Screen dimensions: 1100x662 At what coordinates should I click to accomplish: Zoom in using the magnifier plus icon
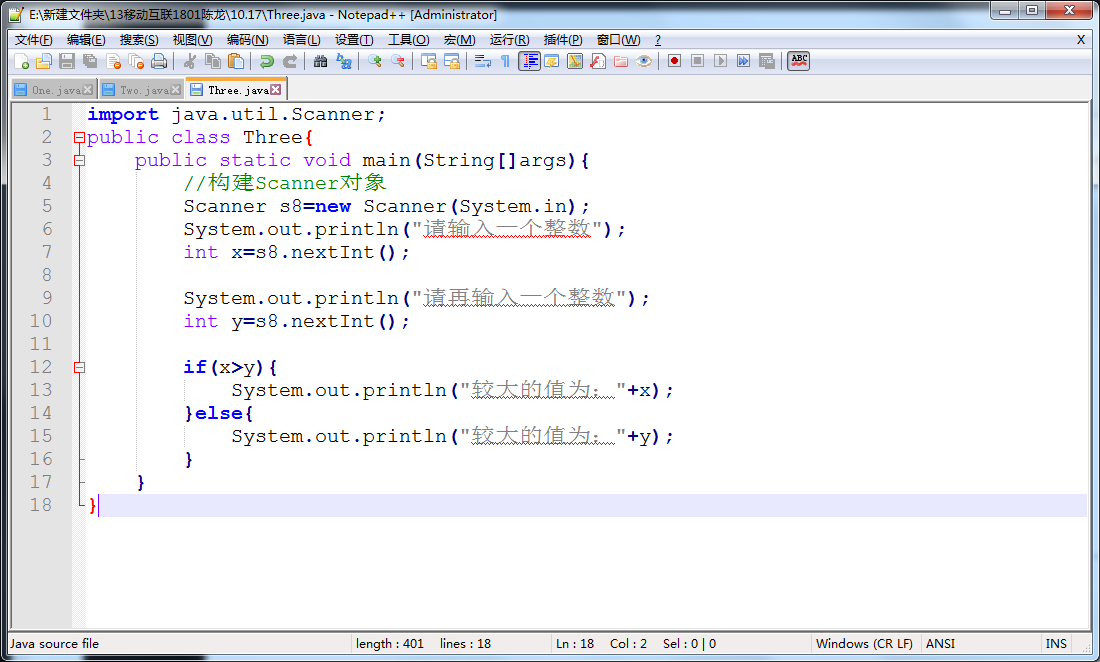(x=375, y=62)
